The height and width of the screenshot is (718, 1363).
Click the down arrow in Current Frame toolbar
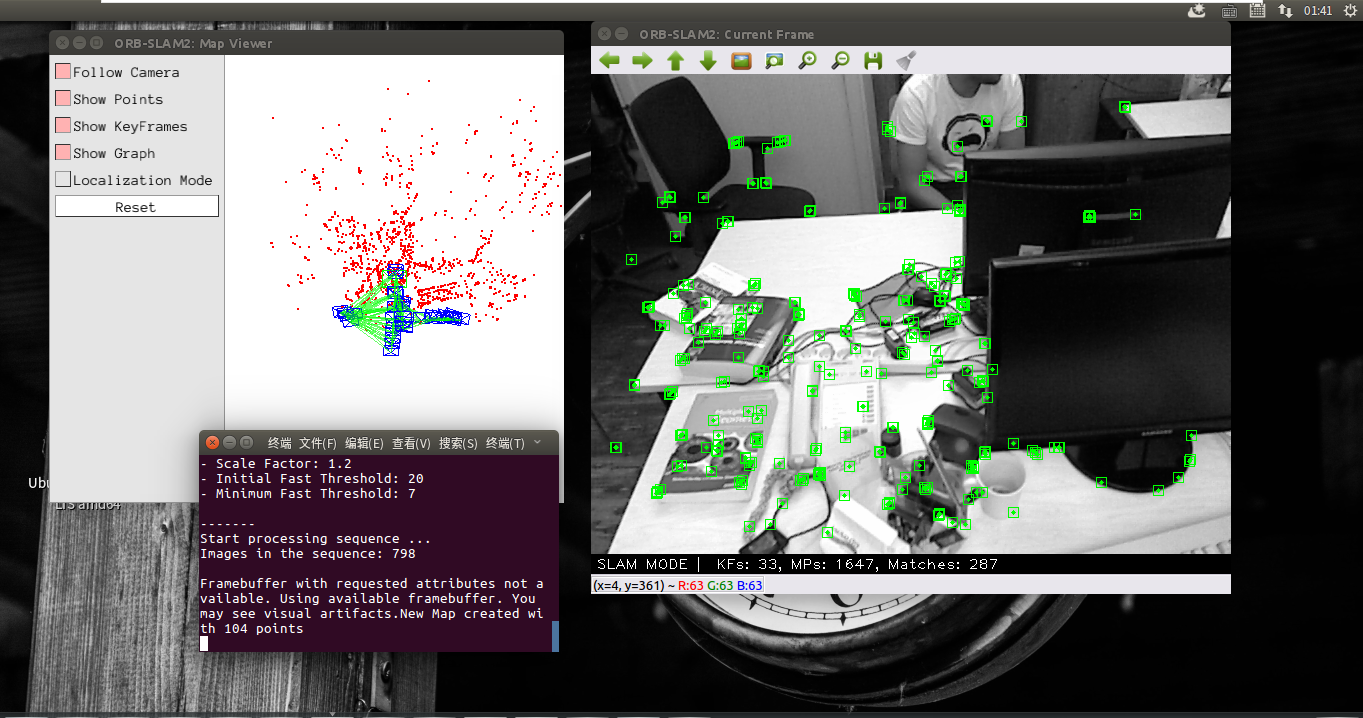(708, 60)
